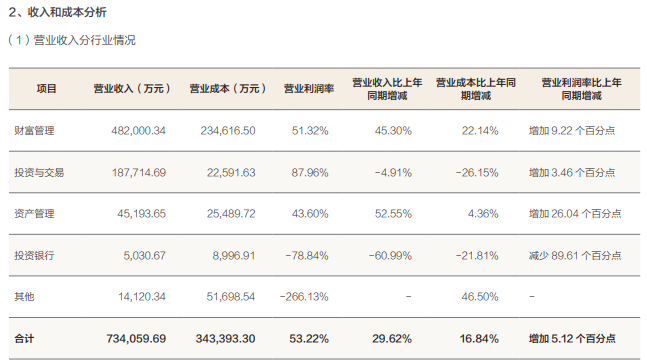Viewport: 647px width, 363px height.
Task: Click the 项目 column header
Action: [46, 89]
